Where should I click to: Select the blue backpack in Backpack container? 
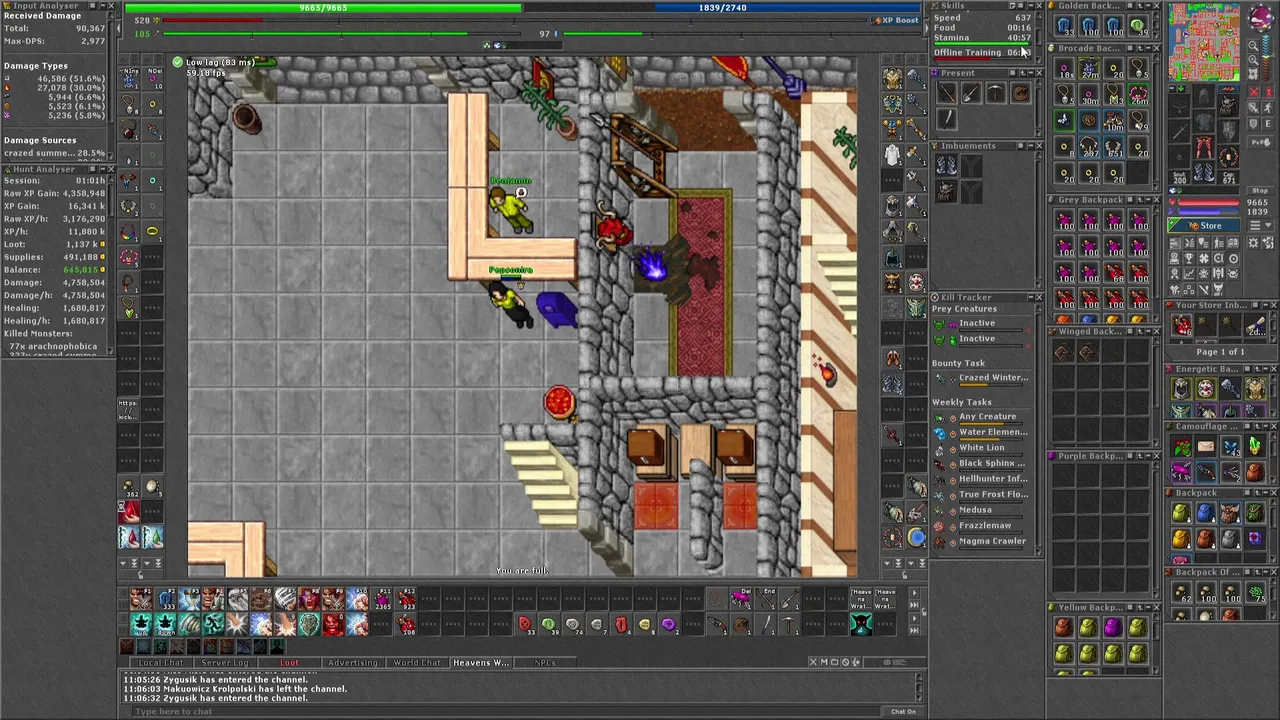click(x=1205, y=514)
